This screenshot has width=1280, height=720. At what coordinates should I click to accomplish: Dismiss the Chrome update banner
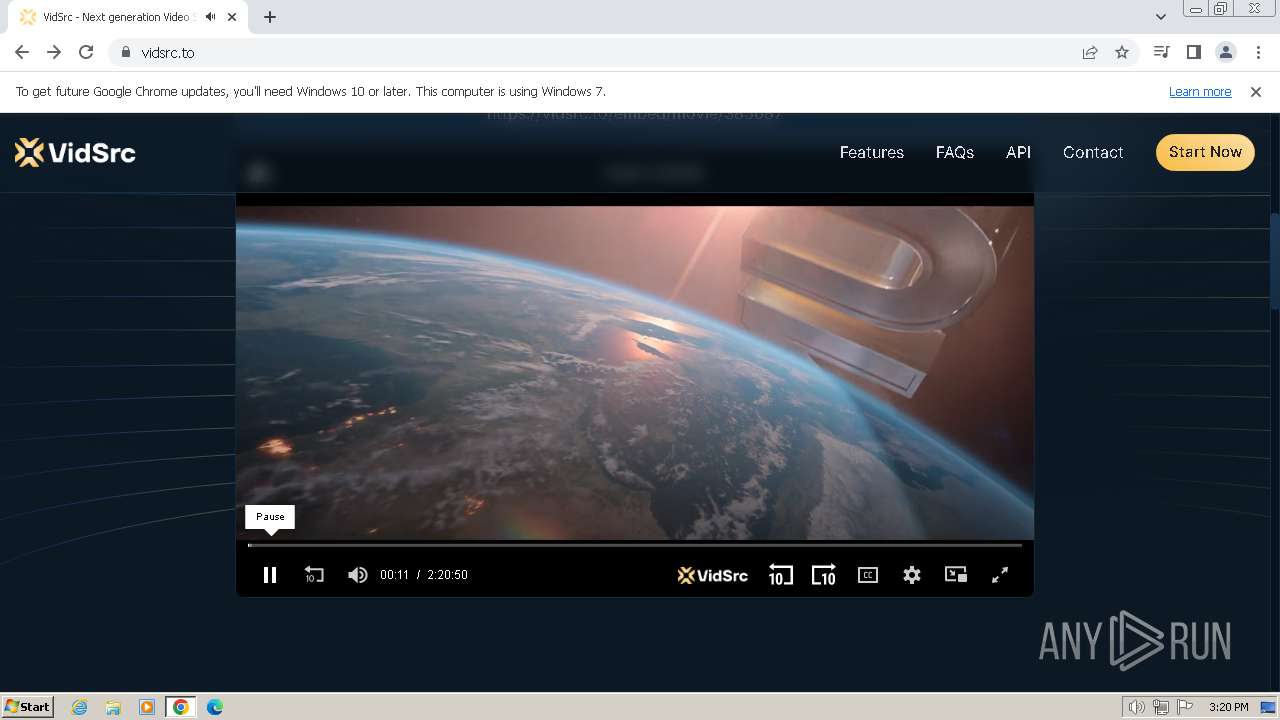pos(1256,91)
